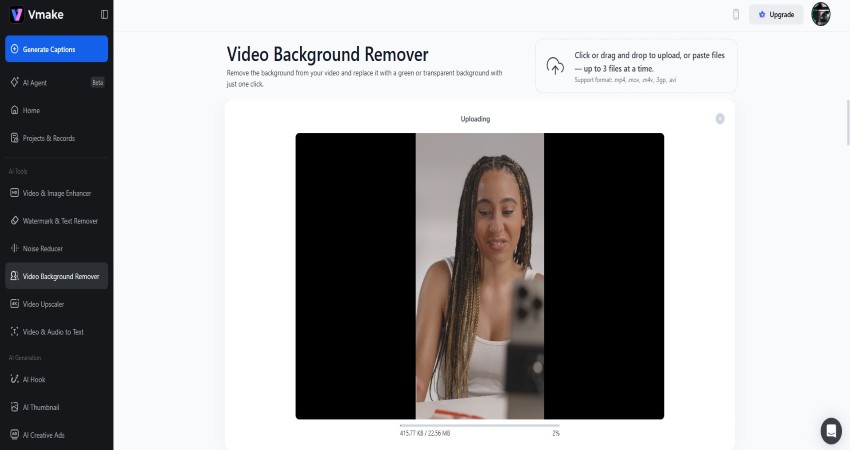Open Video & Audio to Text
Screen dimensions: 850x450
pyautogui.click(x=53, y=331)
